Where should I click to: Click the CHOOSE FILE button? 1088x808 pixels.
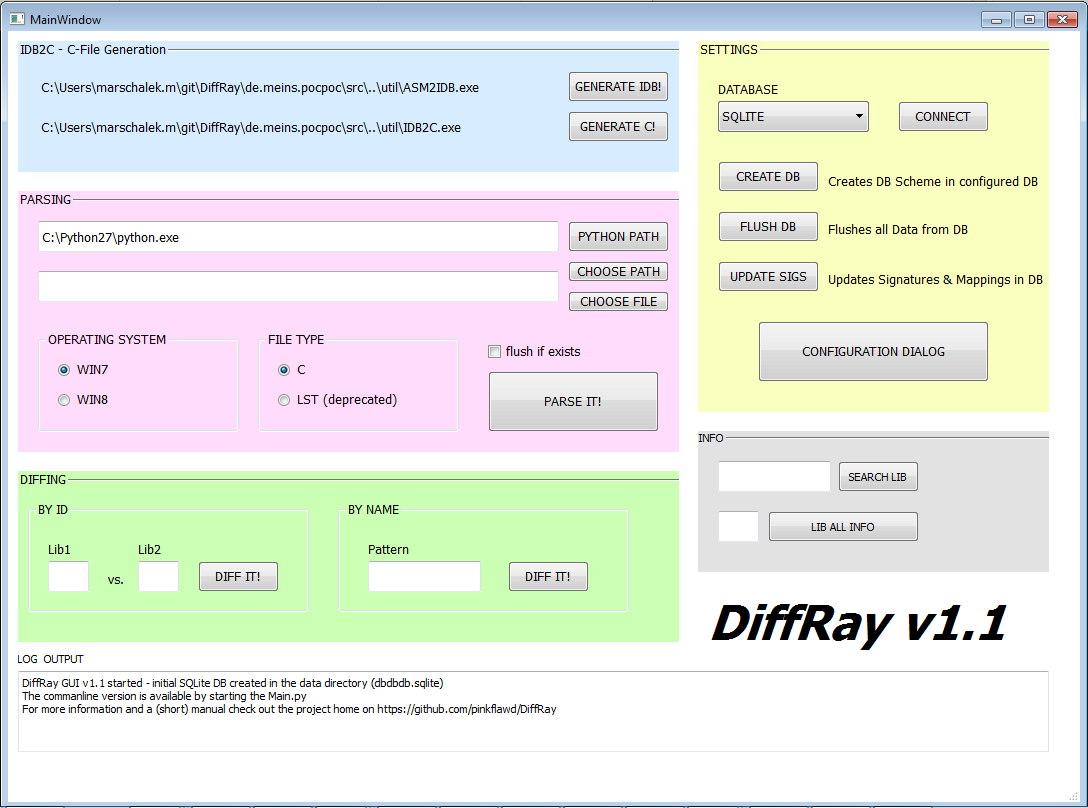pos(618,301)
